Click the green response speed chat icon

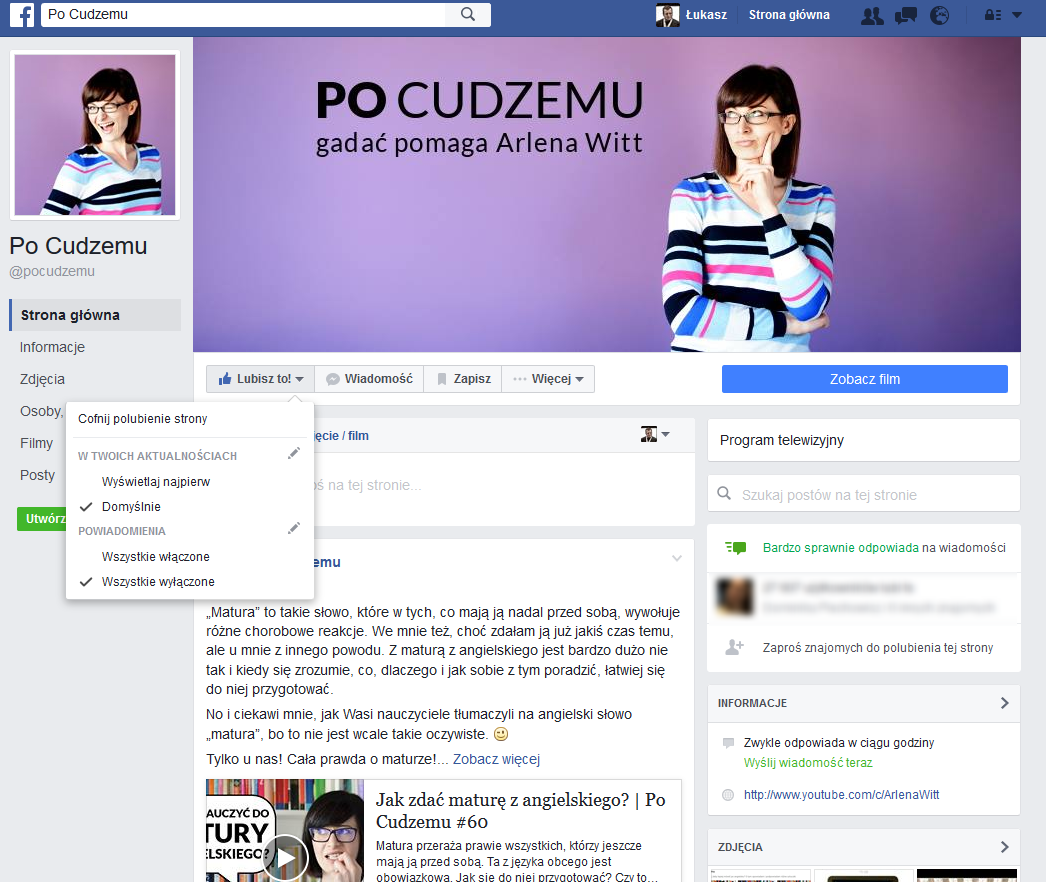click(736, 548)
